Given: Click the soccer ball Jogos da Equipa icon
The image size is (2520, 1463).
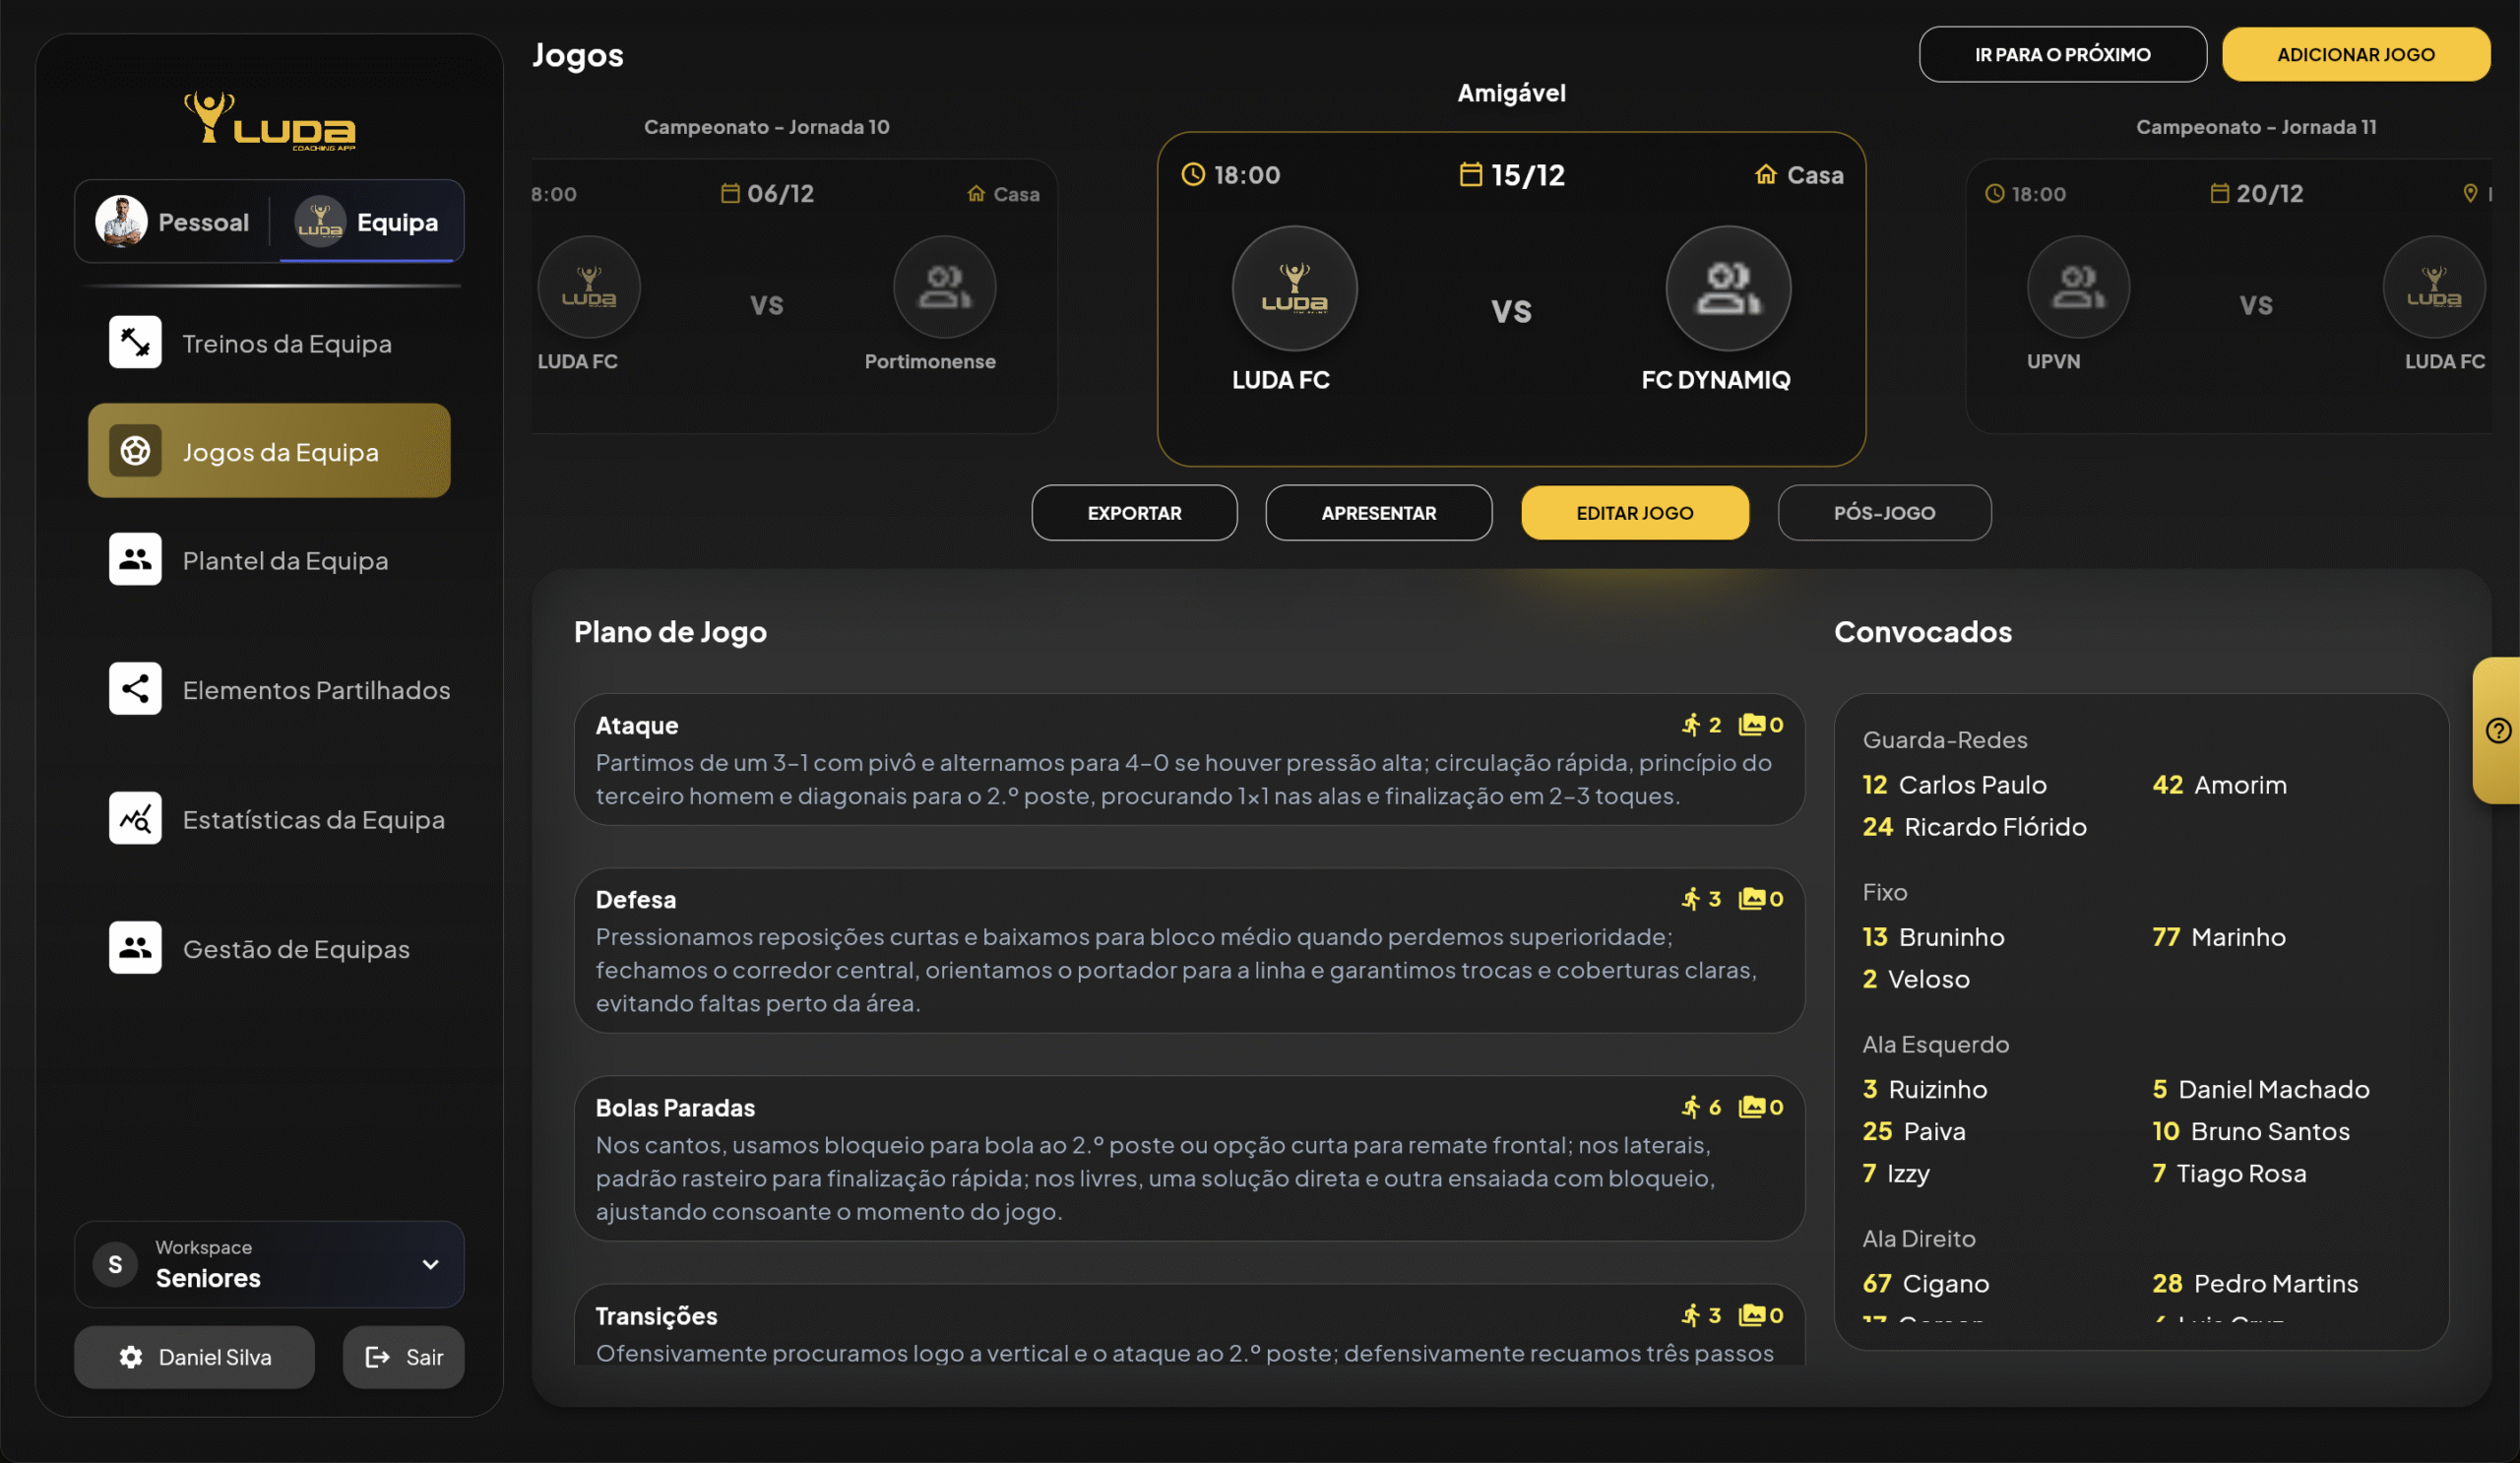Looking at the screenshot, I should click(135, 451).
